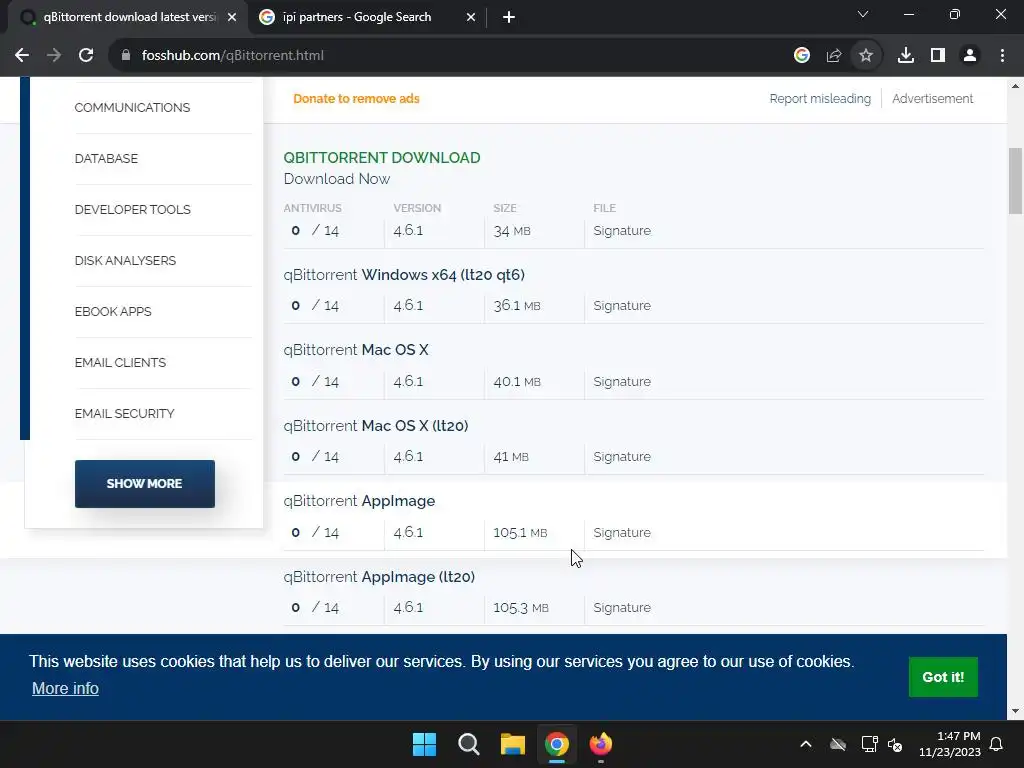
Task: Open File Explorer from taskbar
Action: [x=513, y=744]
